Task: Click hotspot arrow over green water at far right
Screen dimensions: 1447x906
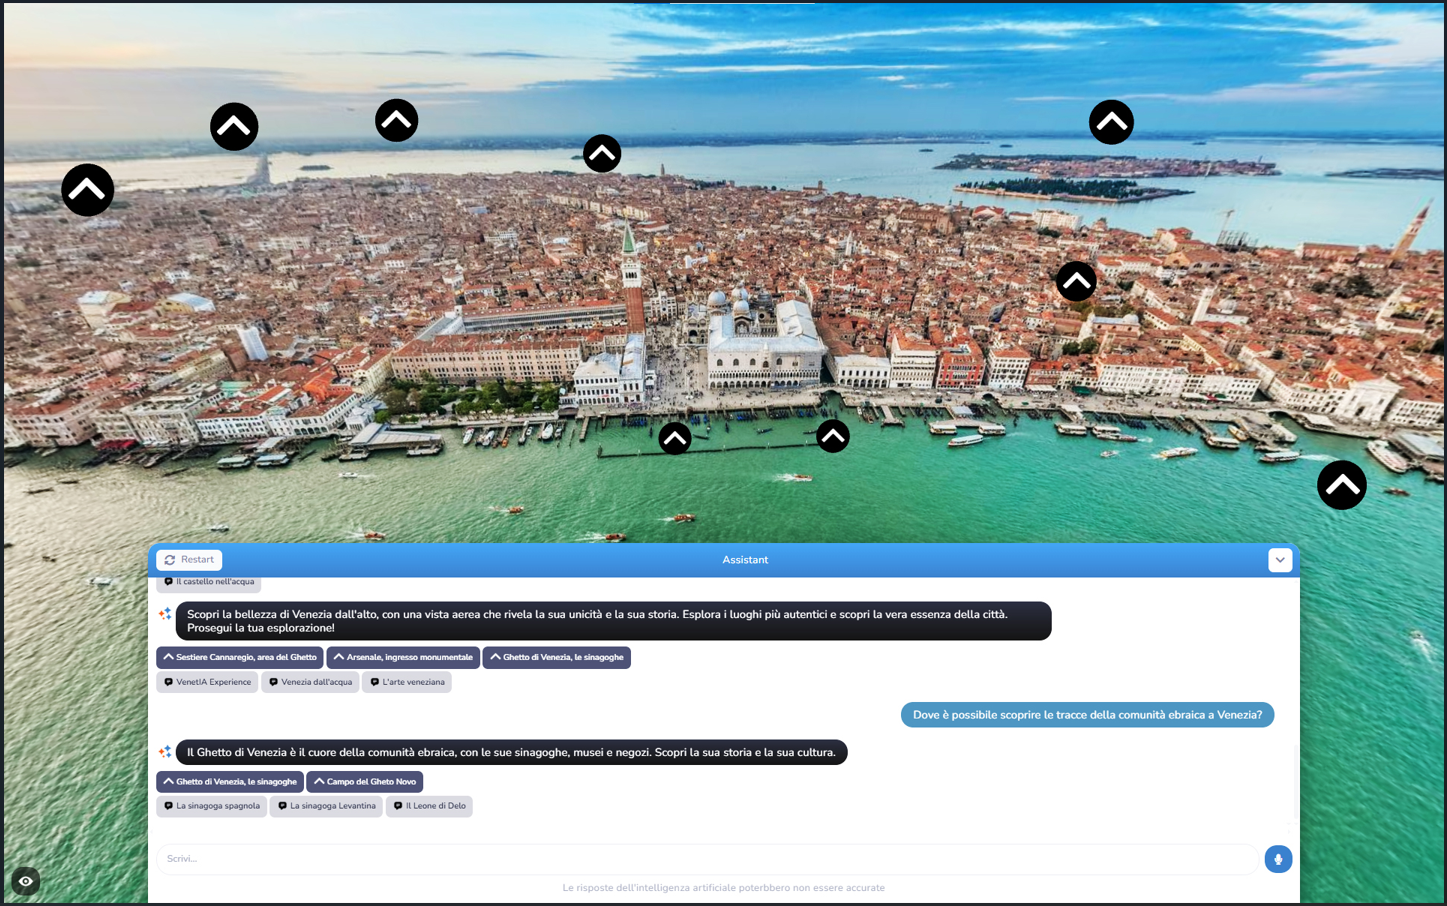Action: [1341, 485]
